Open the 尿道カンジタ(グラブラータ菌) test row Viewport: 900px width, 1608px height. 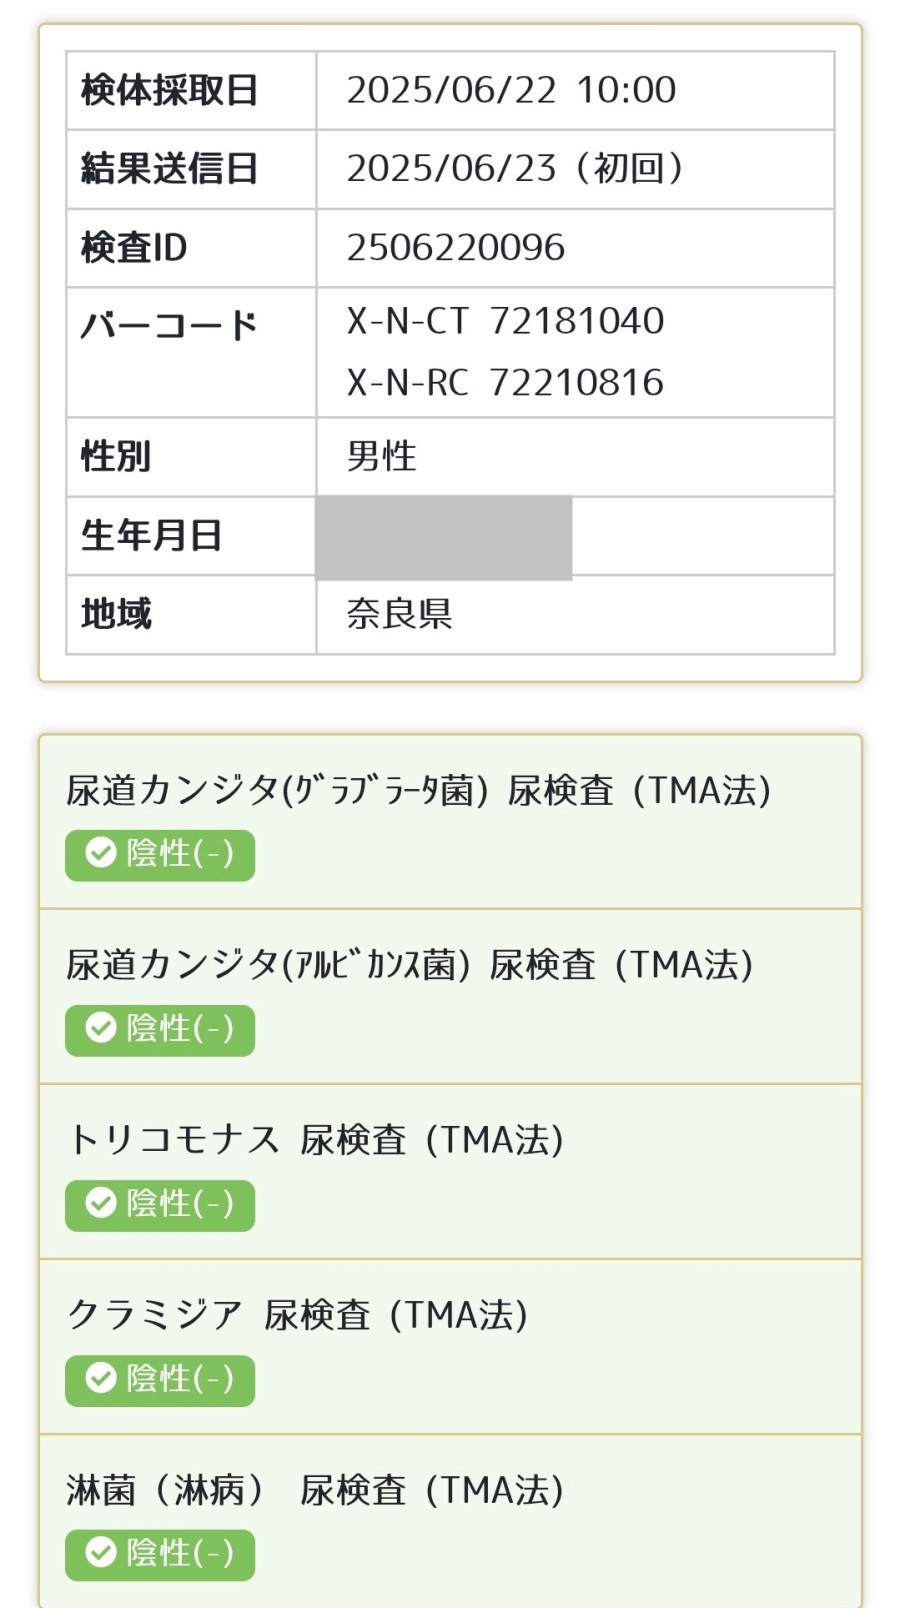[x=450, y=822]
